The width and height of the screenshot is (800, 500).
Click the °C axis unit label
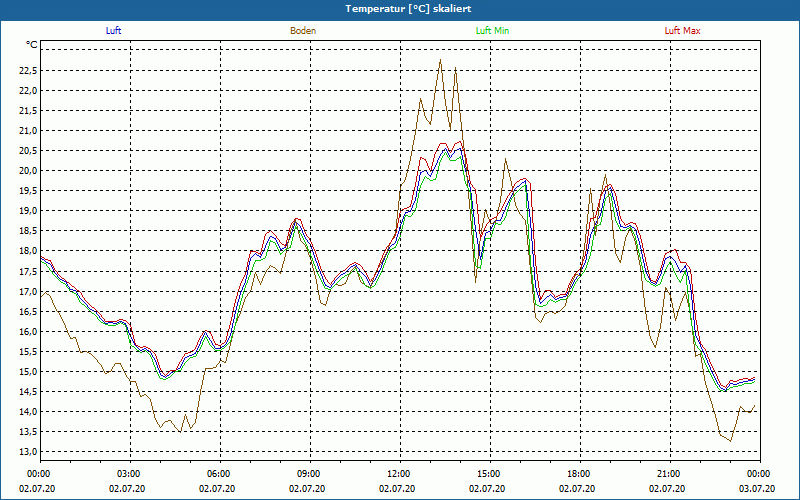tap(32, 45)
